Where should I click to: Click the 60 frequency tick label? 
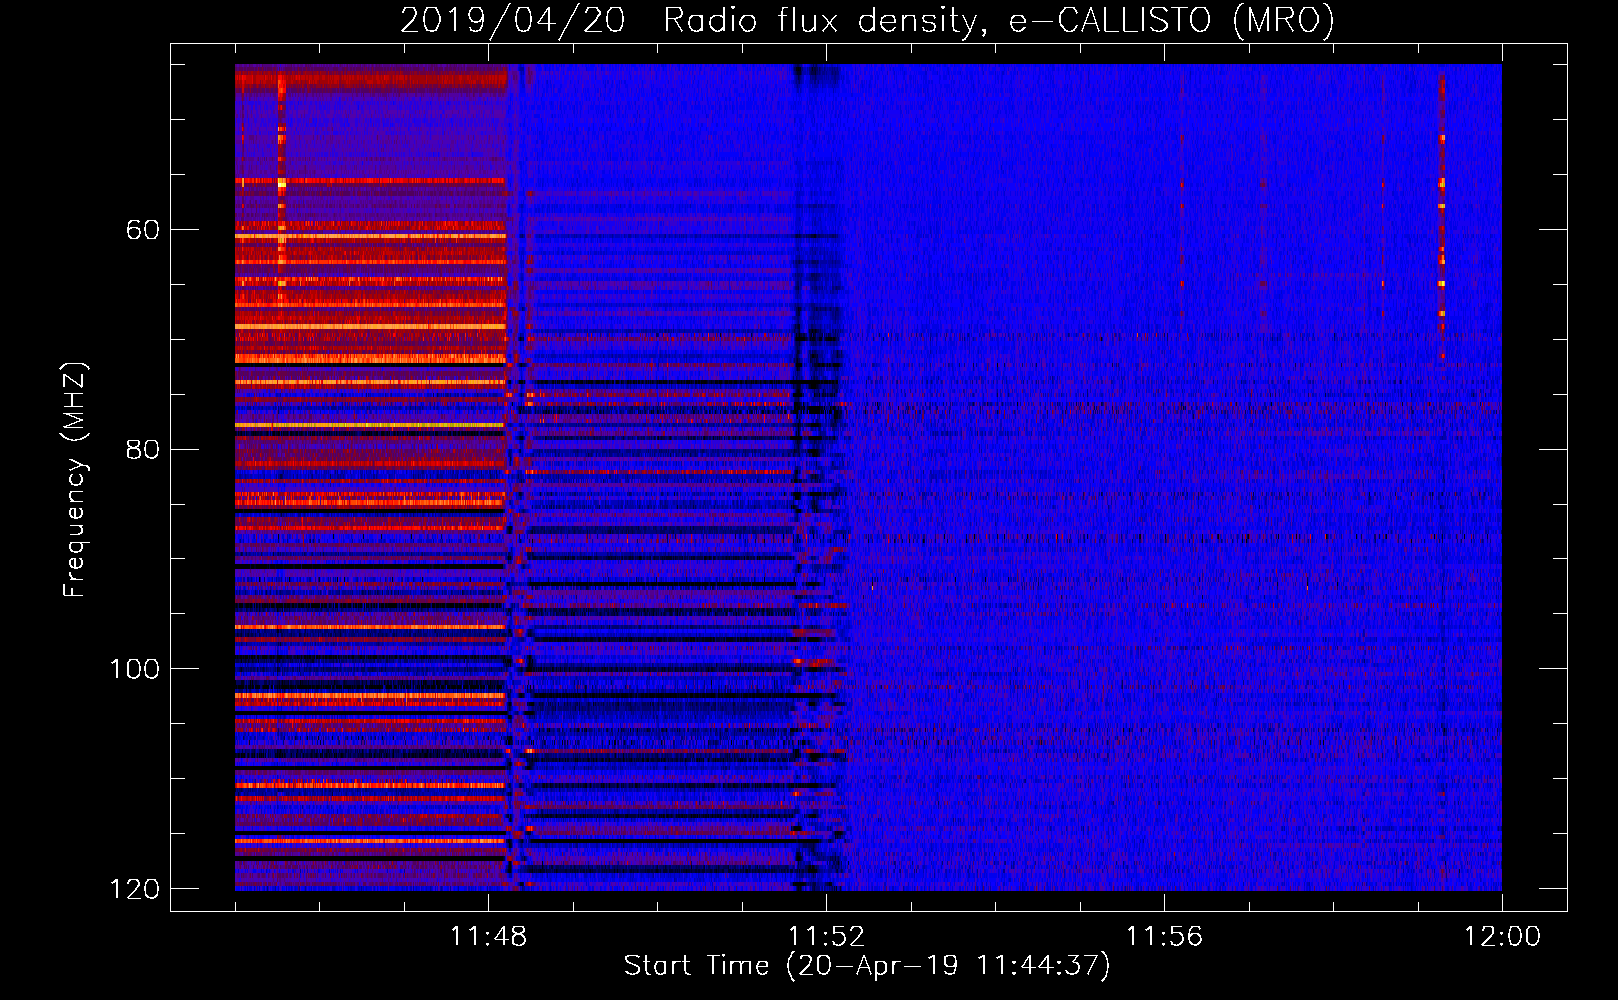tap(142, 230)
